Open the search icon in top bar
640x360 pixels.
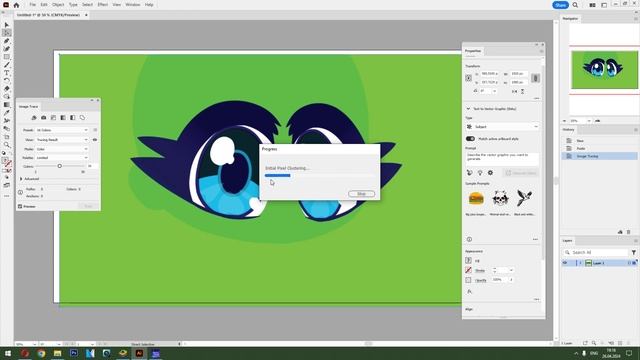click(x=575, y=5)
